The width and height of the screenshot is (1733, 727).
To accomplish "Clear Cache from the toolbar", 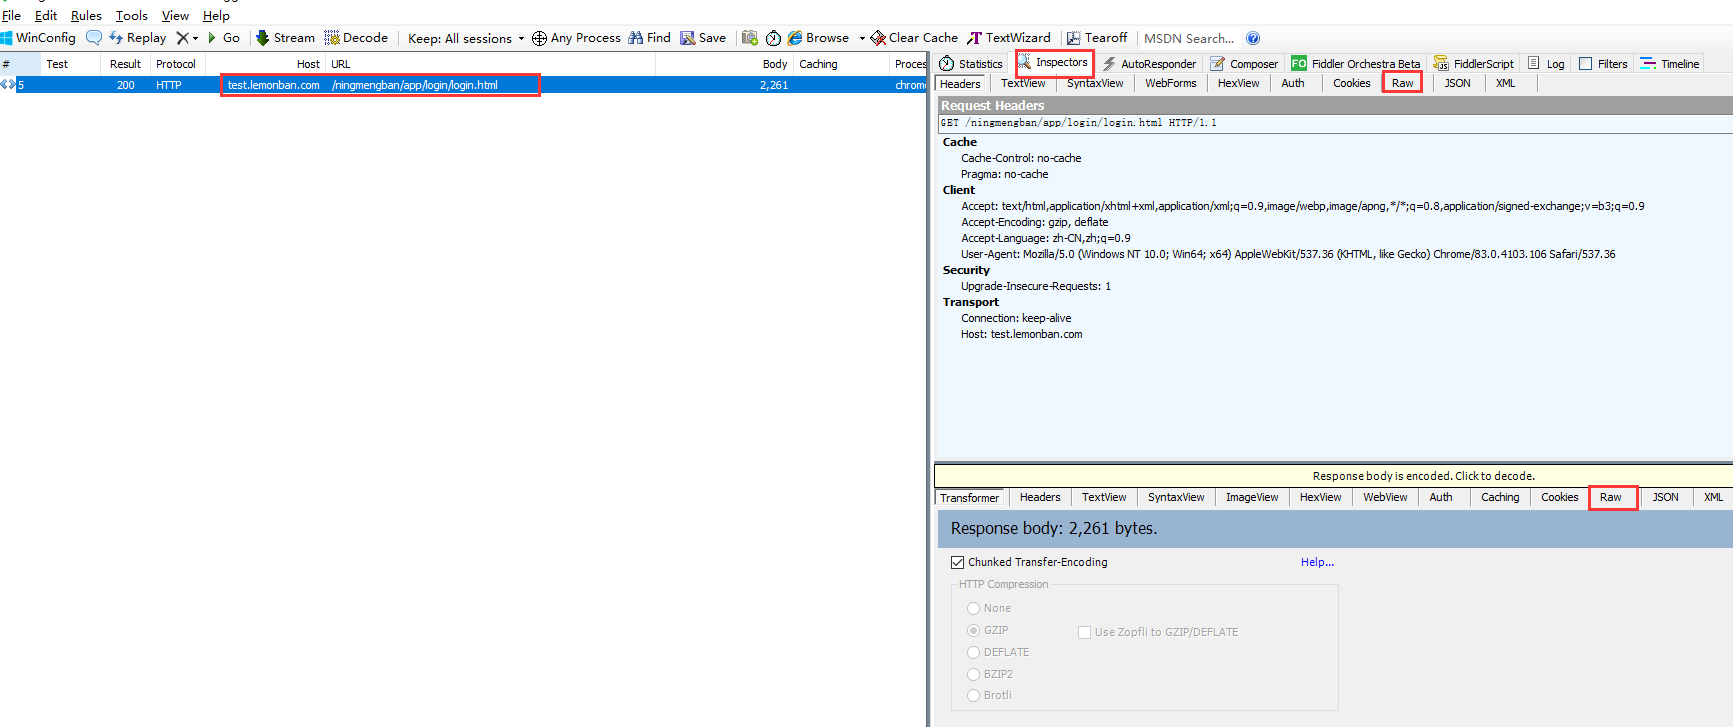I will point(914,38).
